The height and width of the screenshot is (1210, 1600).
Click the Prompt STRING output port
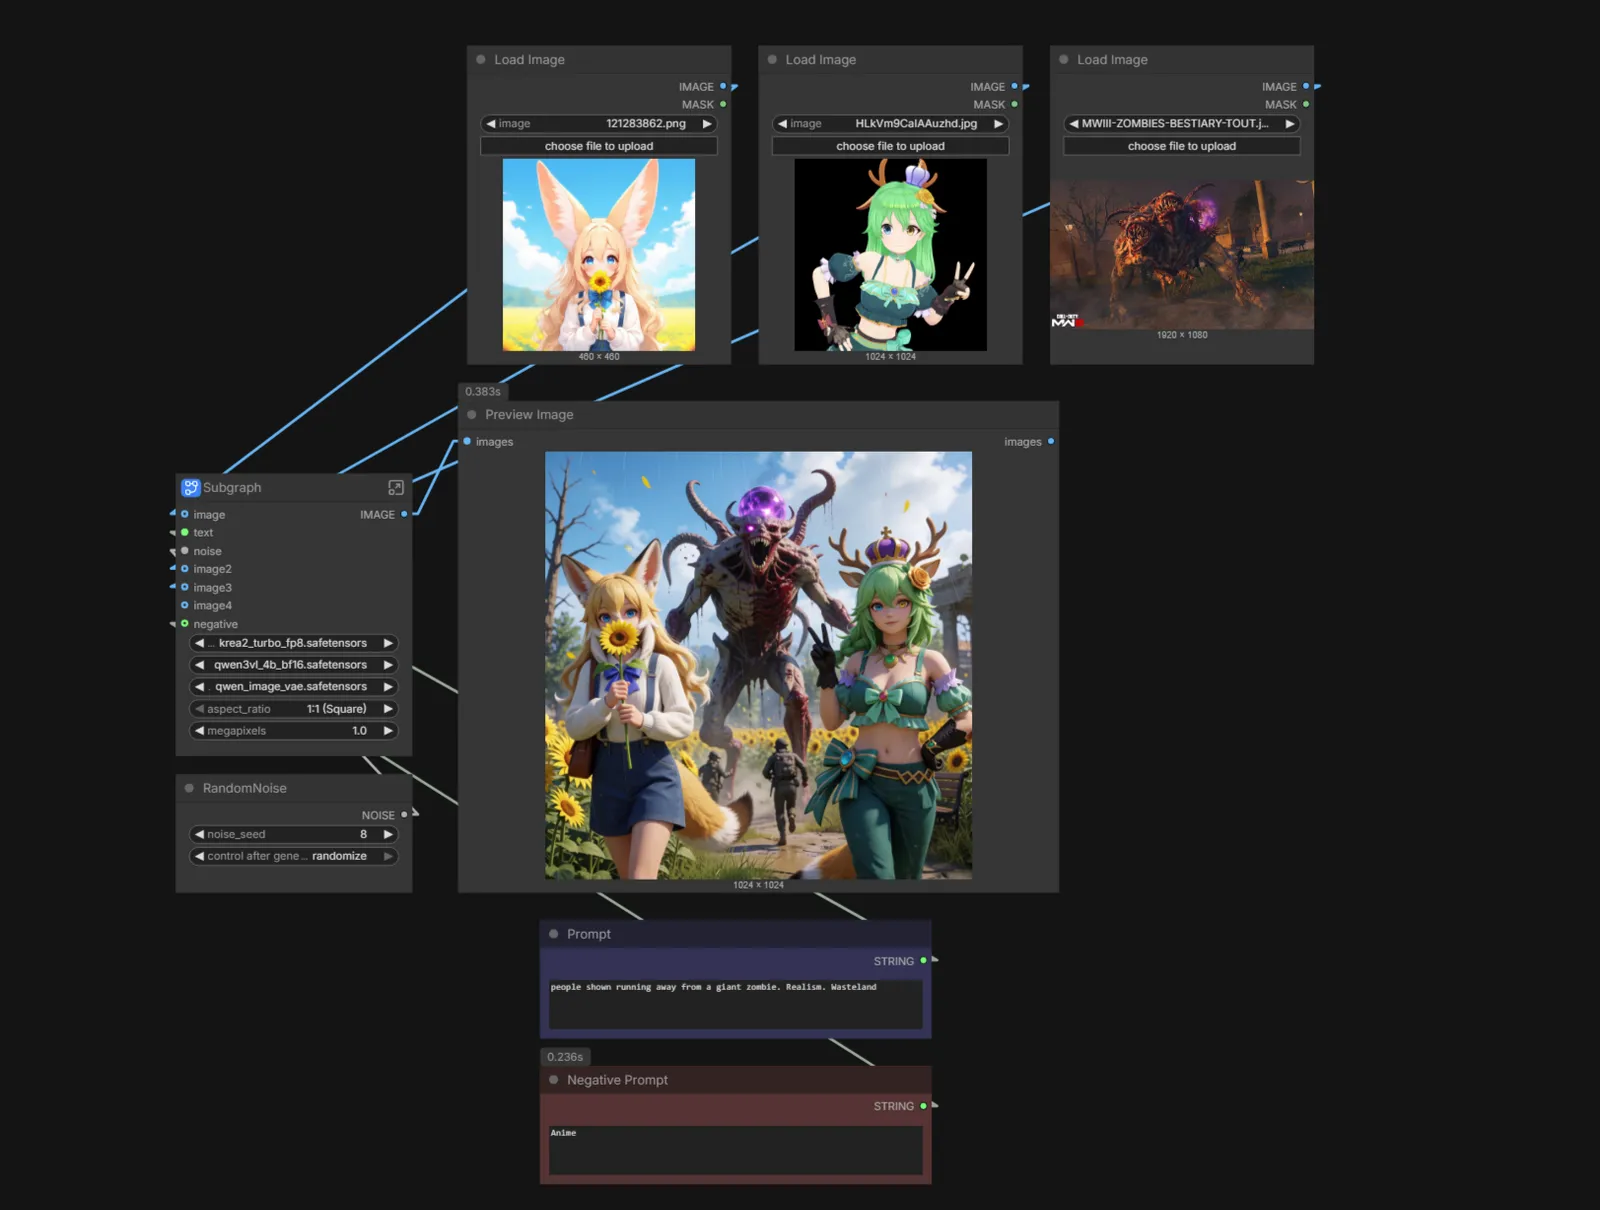[923, 961]
